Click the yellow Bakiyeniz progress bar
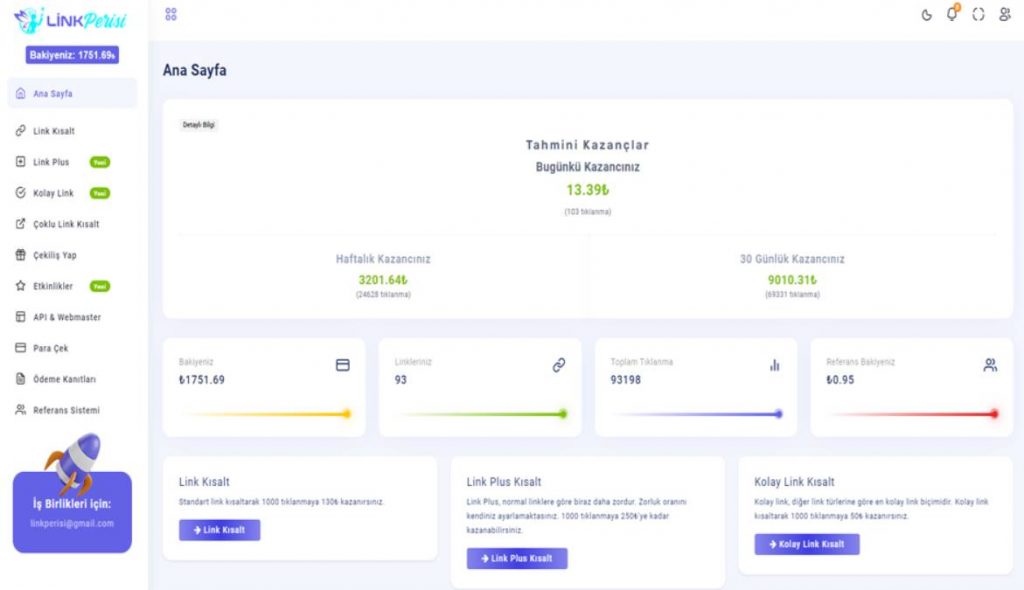Screen dimensions: 1024x590 tap(264, 414)
